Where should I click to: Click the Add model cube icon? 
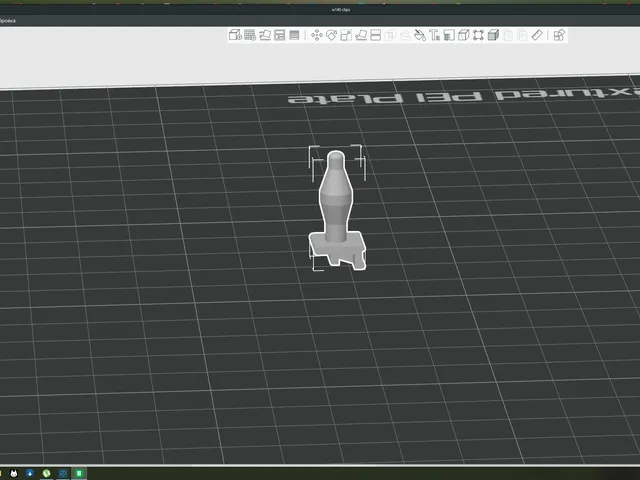pyautogui.click(x=235, y=35)
